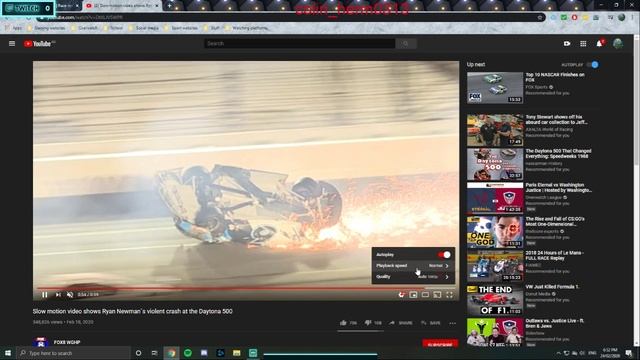Image resolution: width=640 pixels, height=360 pixels.
Task: Go to YouTube home via the logo
Action: click(39, 44)
